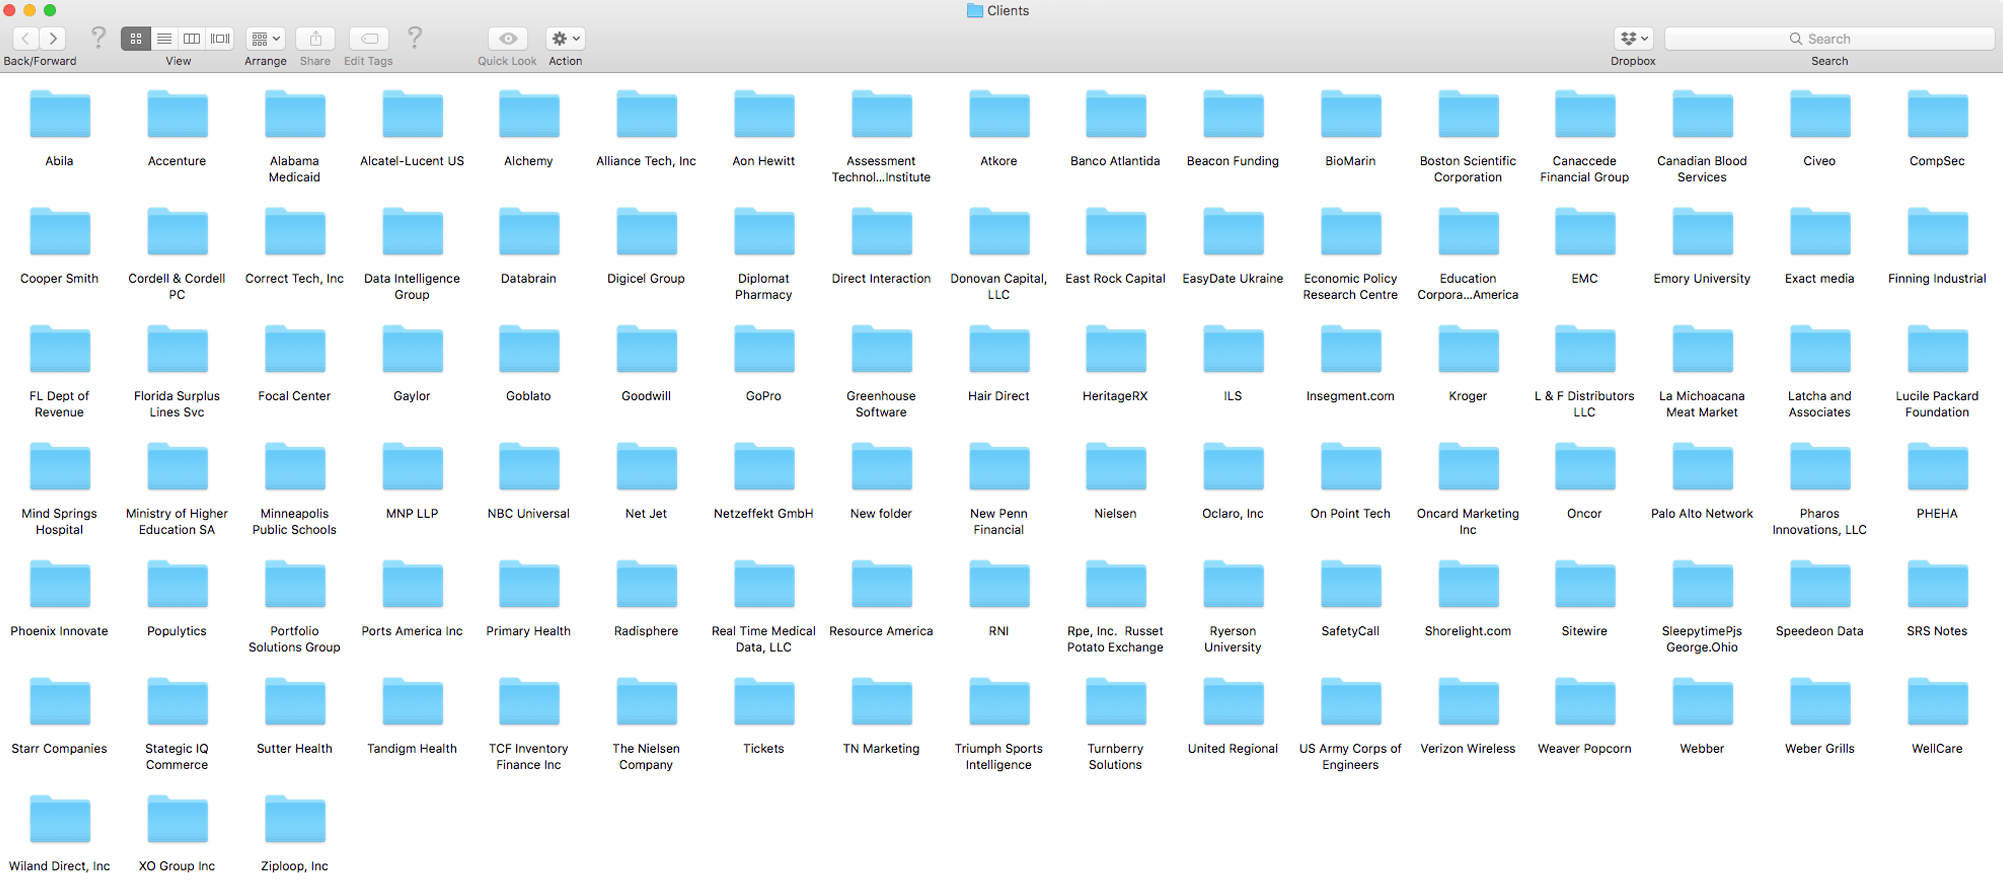
Task: Select the Accenture folder
Action: (178, 114)
